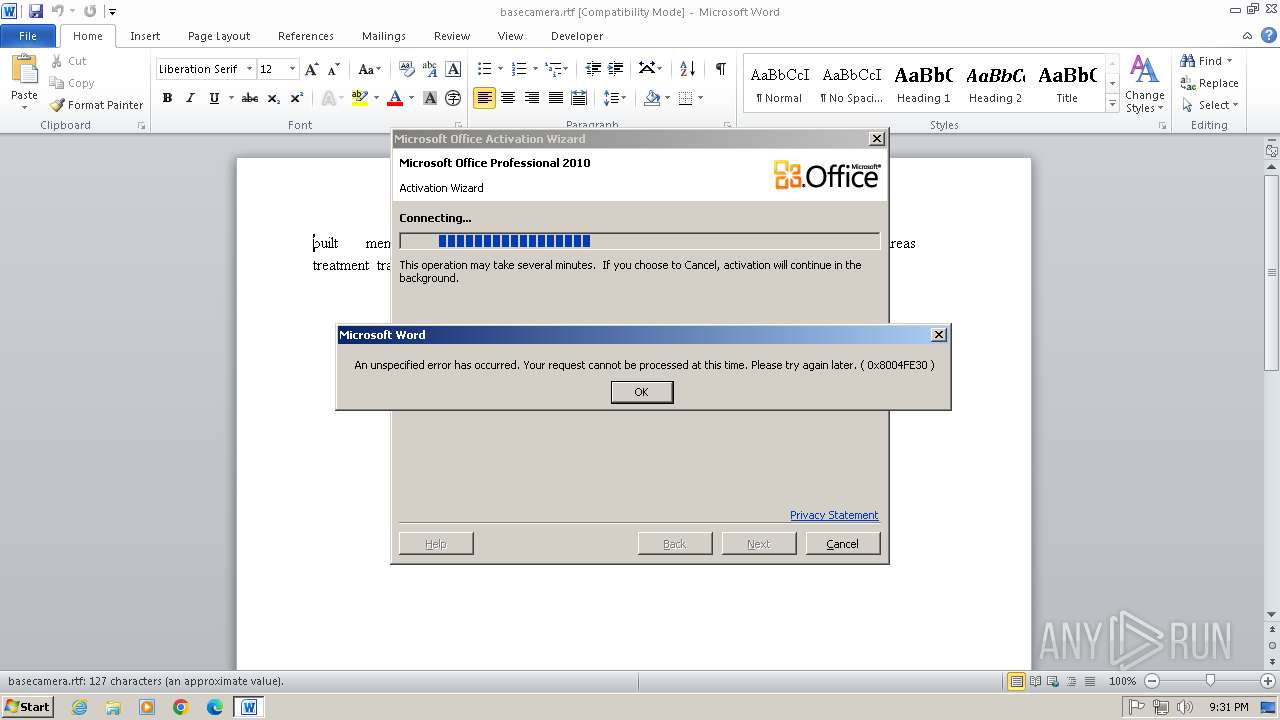The image size is (1280, 720).
Task: Open the Windows Start menu
Action: click(x=27, y=706)
